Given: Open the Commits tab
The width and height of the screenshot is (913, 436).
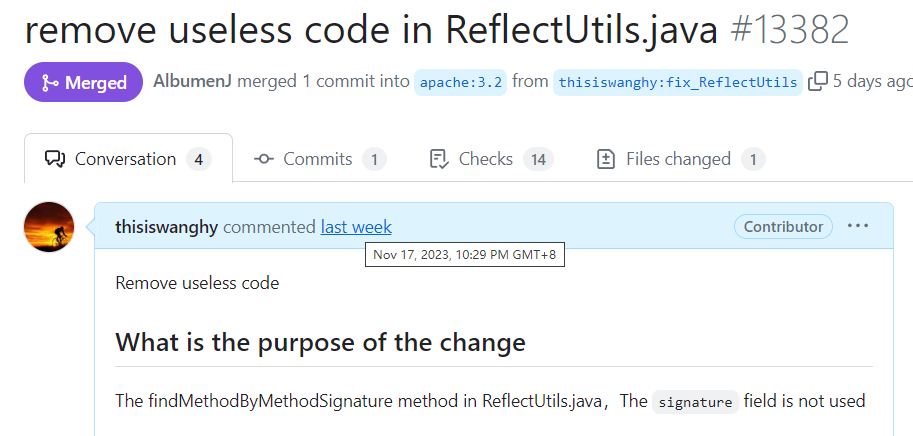Looking at the screenshot, I should coord(320,159).
